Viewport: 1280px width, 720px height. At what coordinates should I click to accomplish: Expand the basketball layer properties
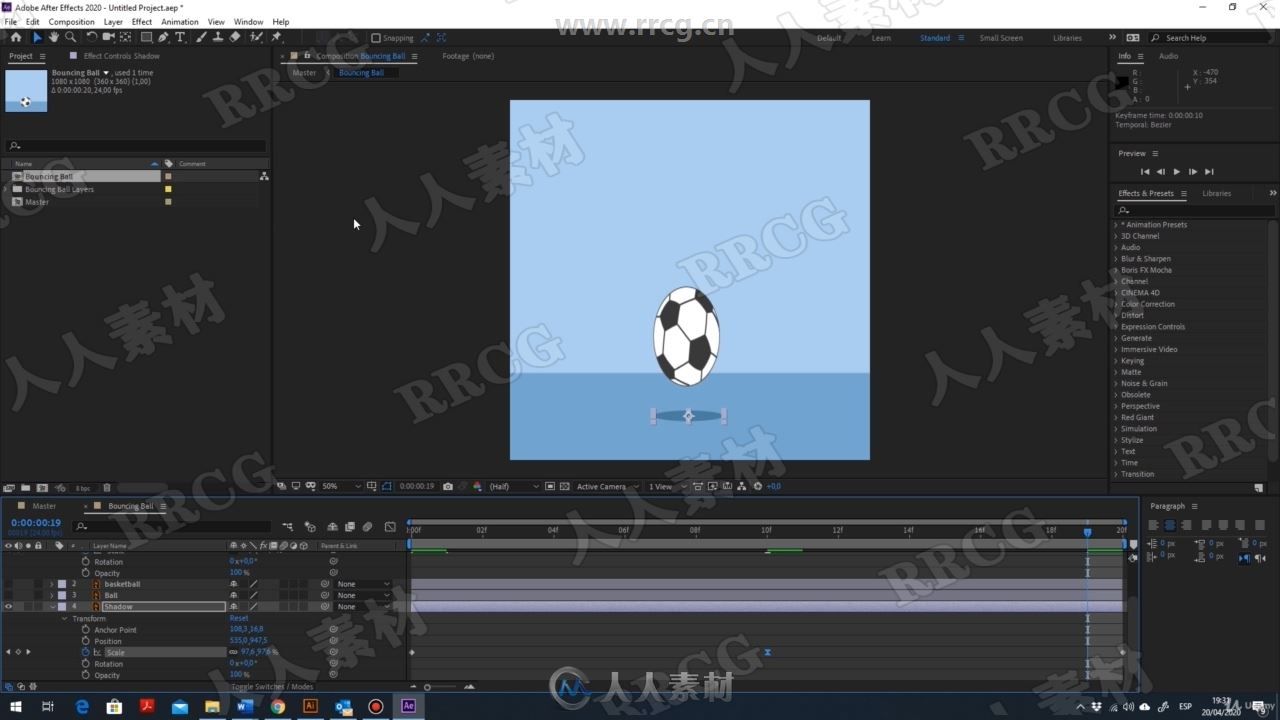tap(52, 584)
